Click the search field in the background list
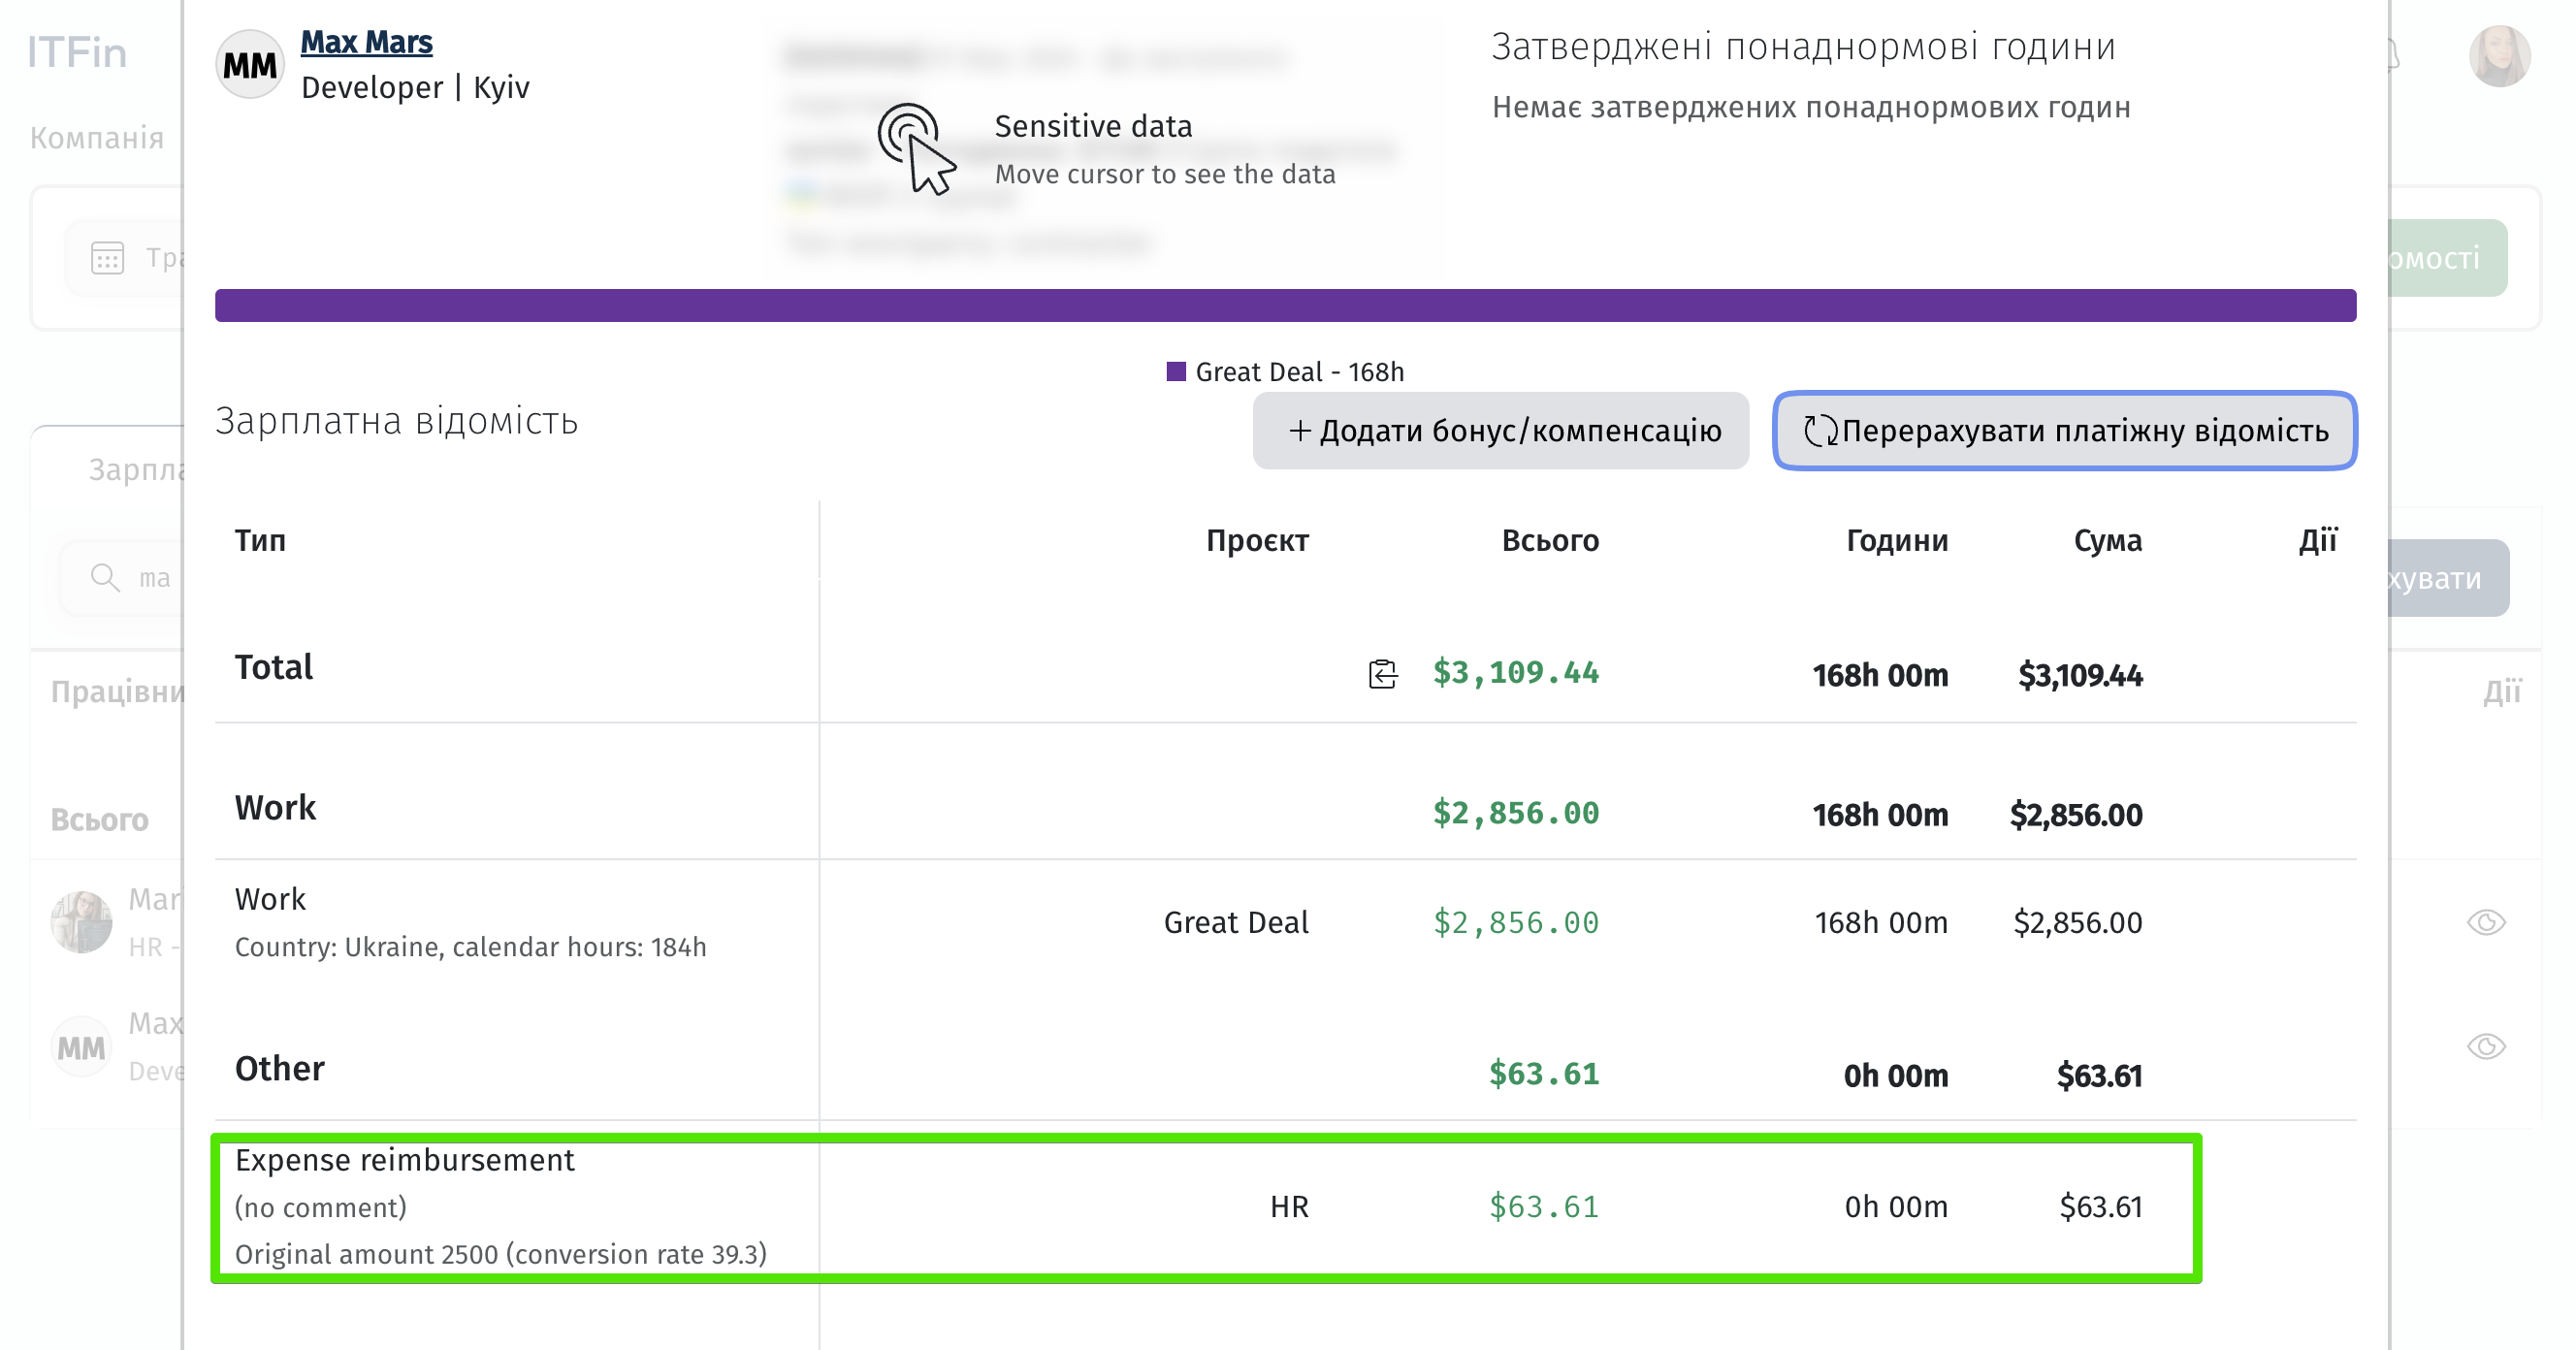 pos(122,578)
